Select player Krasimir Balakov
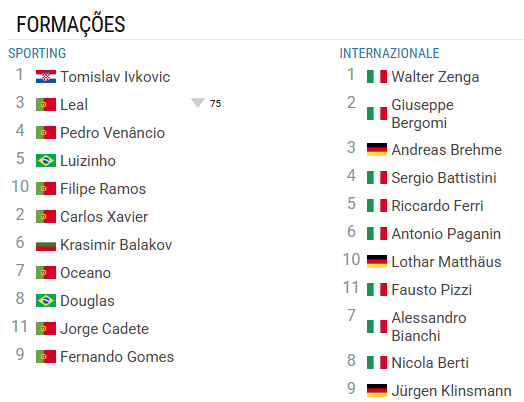This screenshot has width=524, height=402. click(x=116, y=245)
